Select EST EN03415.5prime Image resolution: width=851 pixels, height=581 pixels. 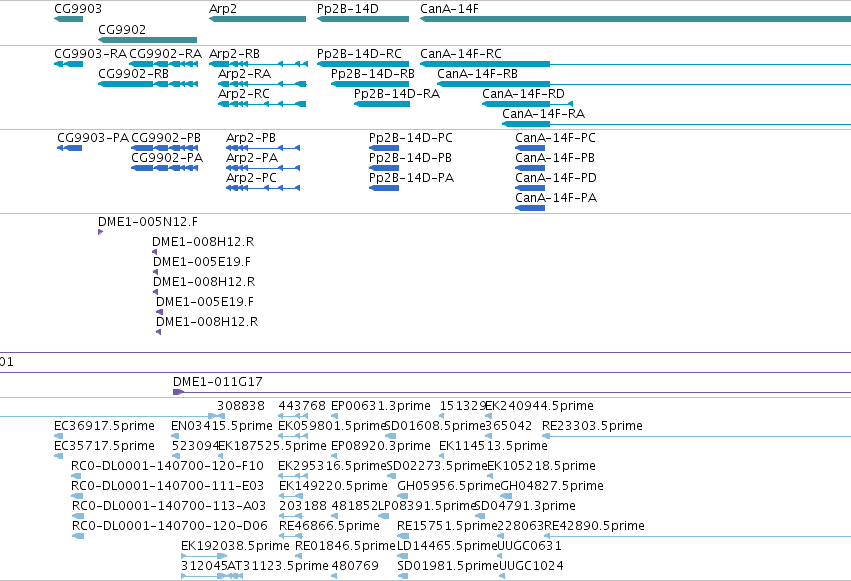tap(175, 436)
